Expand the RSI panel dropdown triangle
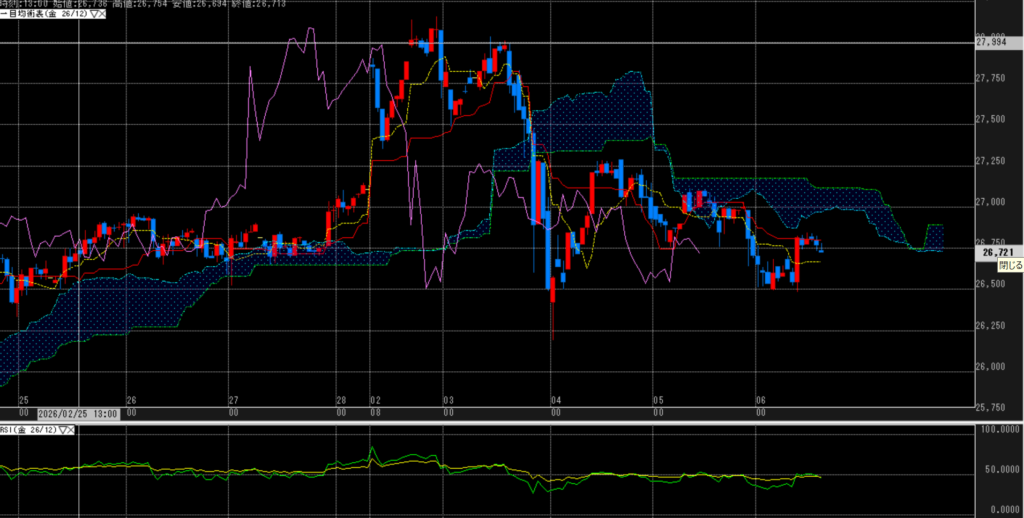This screenshot has width=1024, height=518. (x=62, y=430)
